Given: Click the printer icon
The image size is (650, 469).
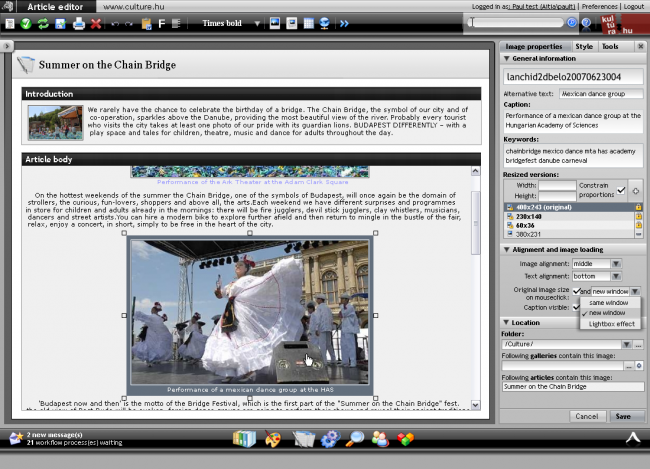Looking at the screenshot, I should 78,24.
